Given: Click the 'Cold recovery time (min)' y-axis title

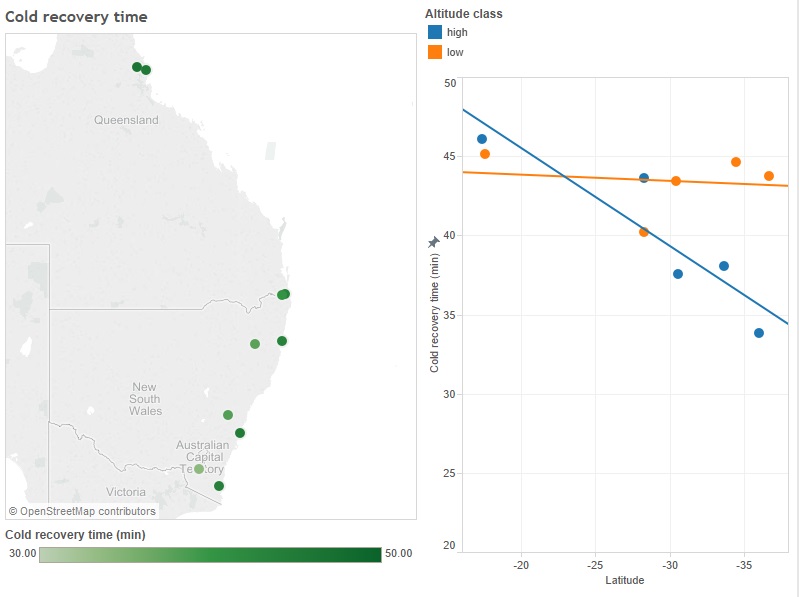Looking at the screenshot, I should (x=435, y=312).
